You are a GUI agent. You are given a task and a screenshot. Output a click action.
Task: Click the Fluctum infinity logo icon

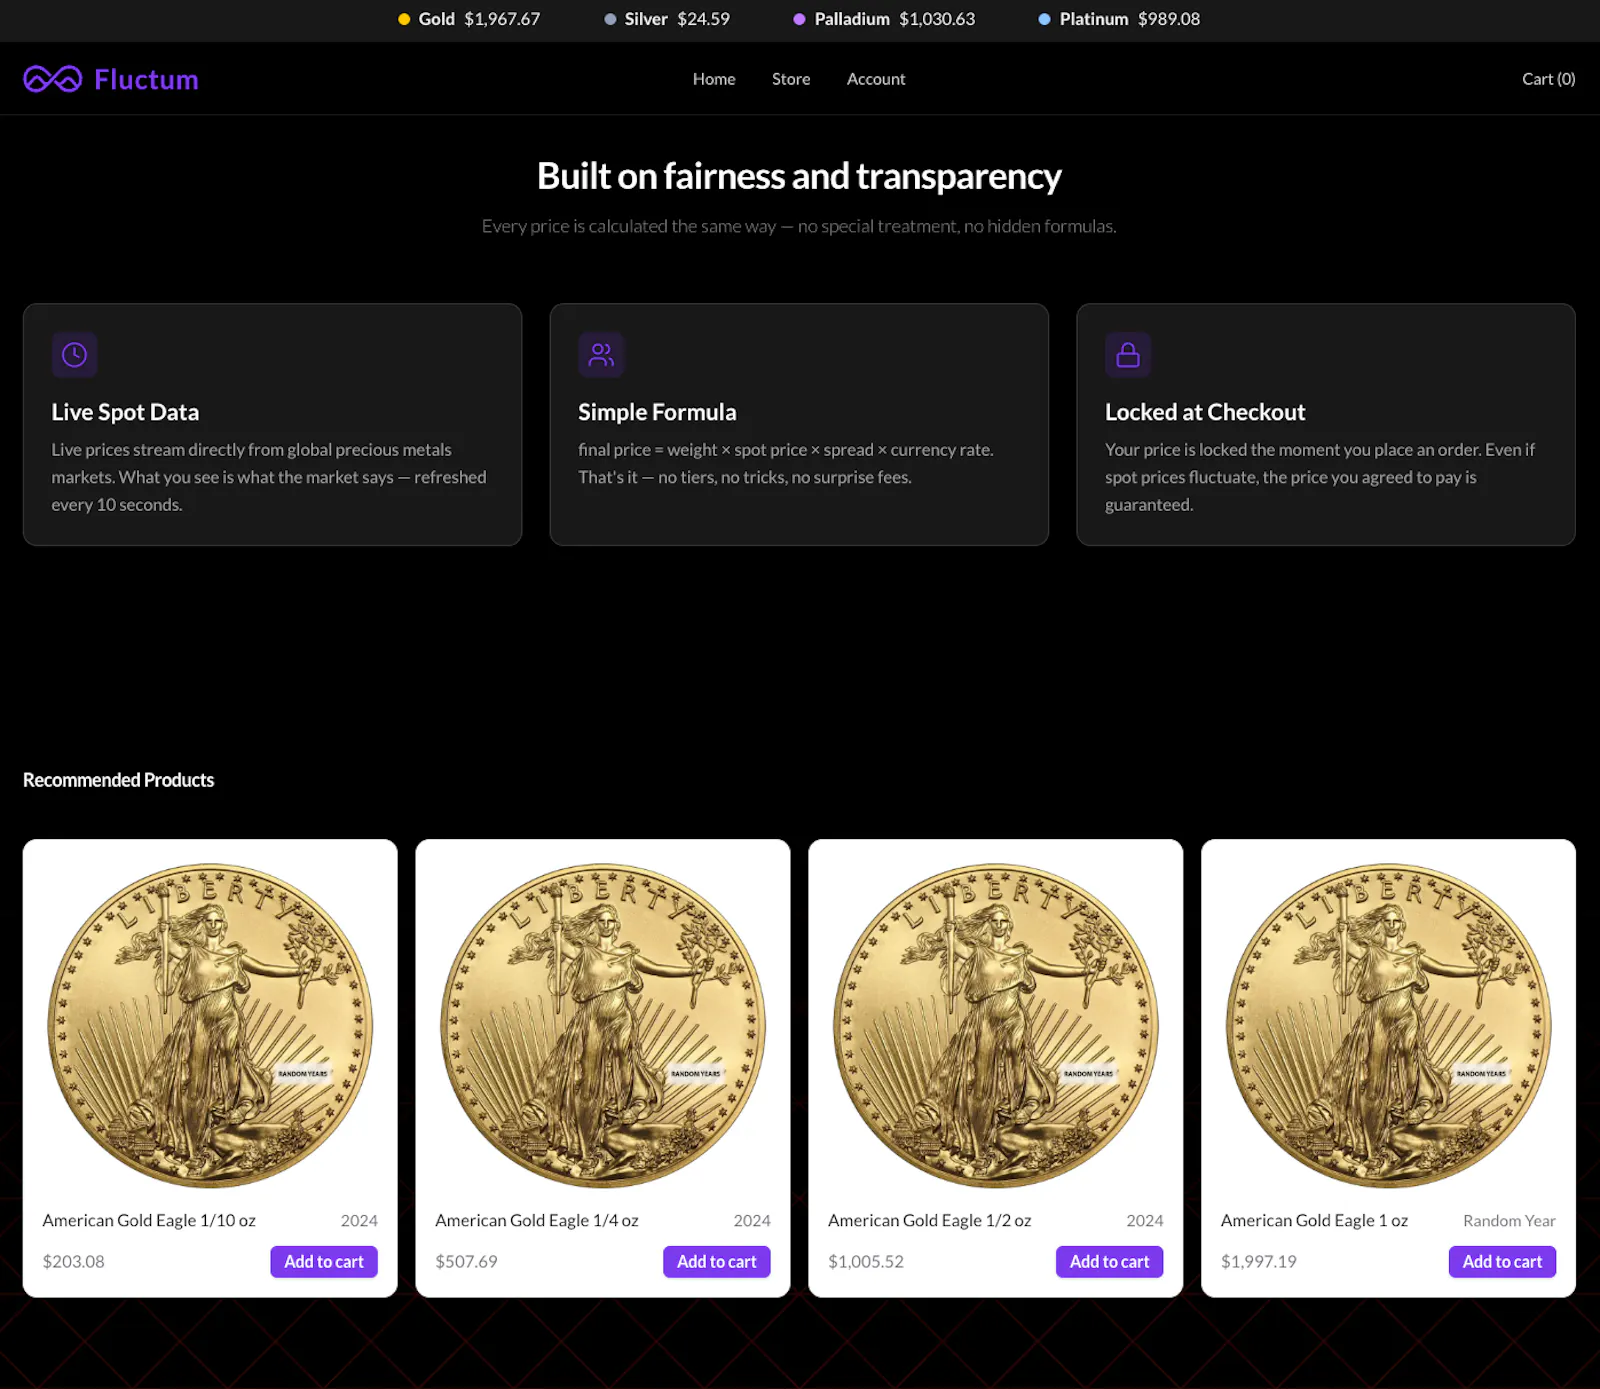pos(52,79)
